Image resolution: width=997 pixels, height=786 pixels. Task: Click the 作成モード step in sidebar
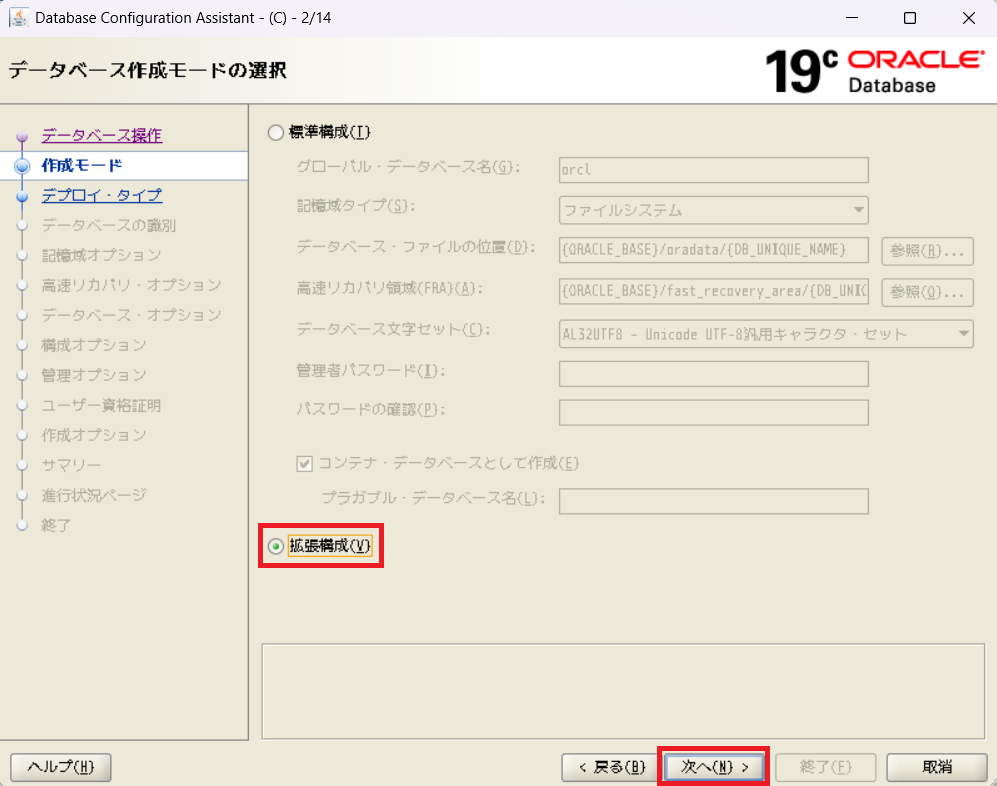tap(82, 165)
